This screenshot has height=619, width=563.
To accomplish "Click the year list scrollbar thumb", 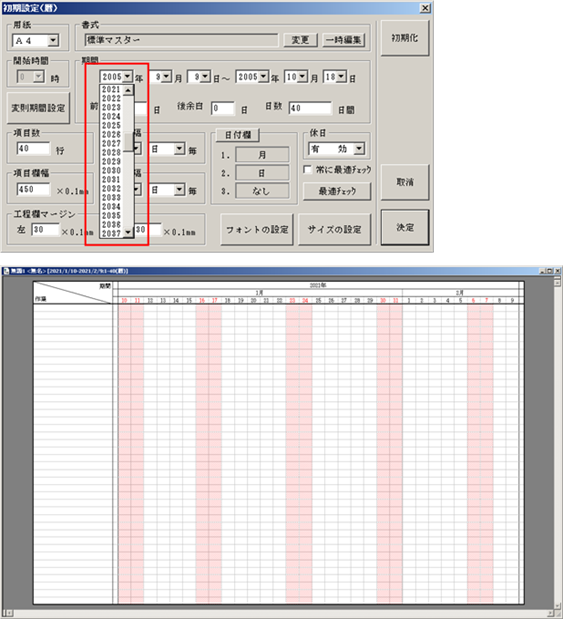I will point(128,143).
